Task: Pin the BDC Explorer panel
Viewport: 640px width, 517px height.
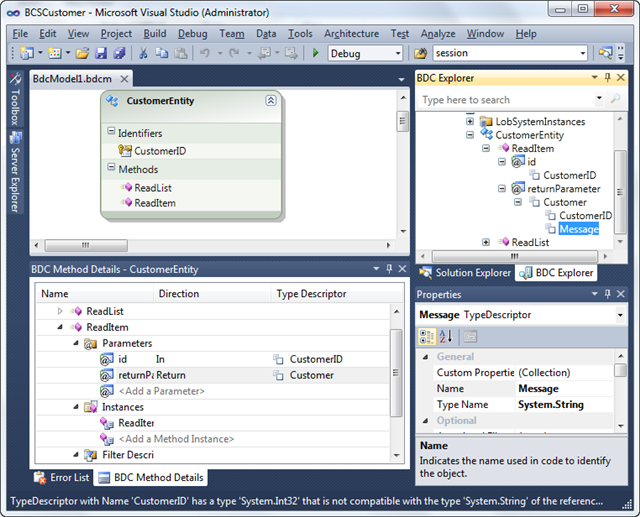Action: click(608, 78)
